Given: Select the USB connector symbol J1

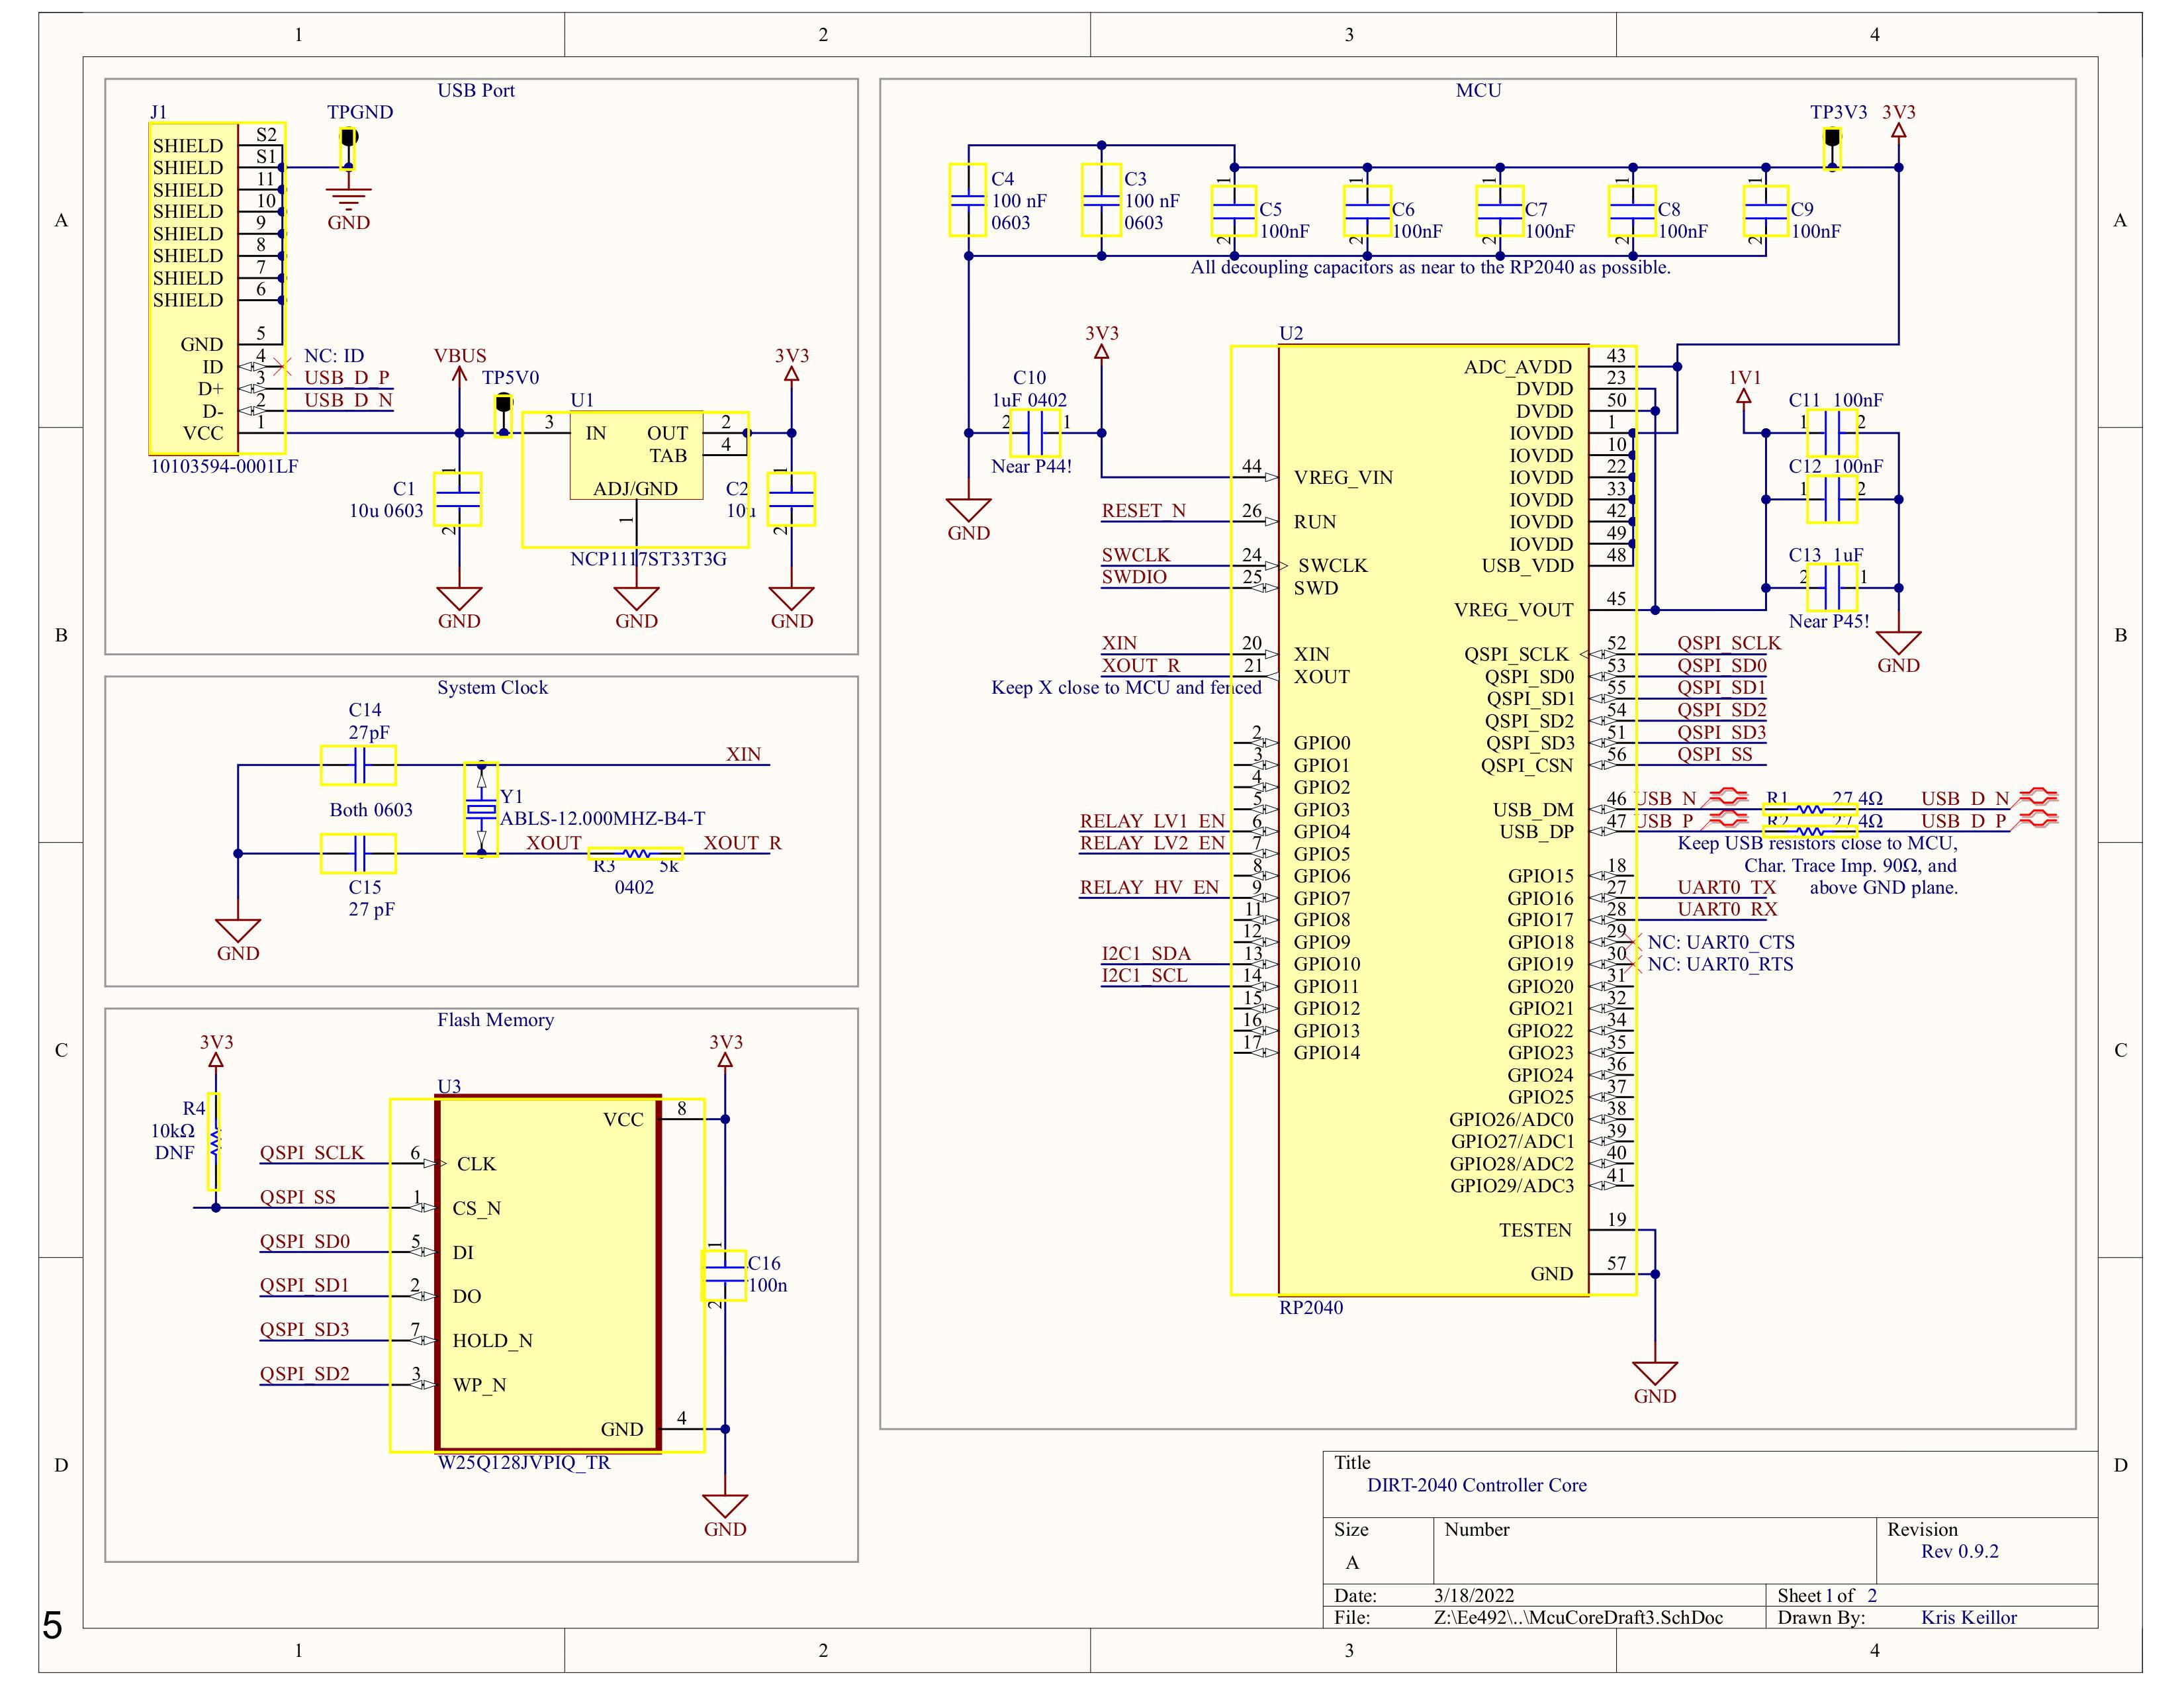Looking at the screenshot, I should (x=195, y=280).
